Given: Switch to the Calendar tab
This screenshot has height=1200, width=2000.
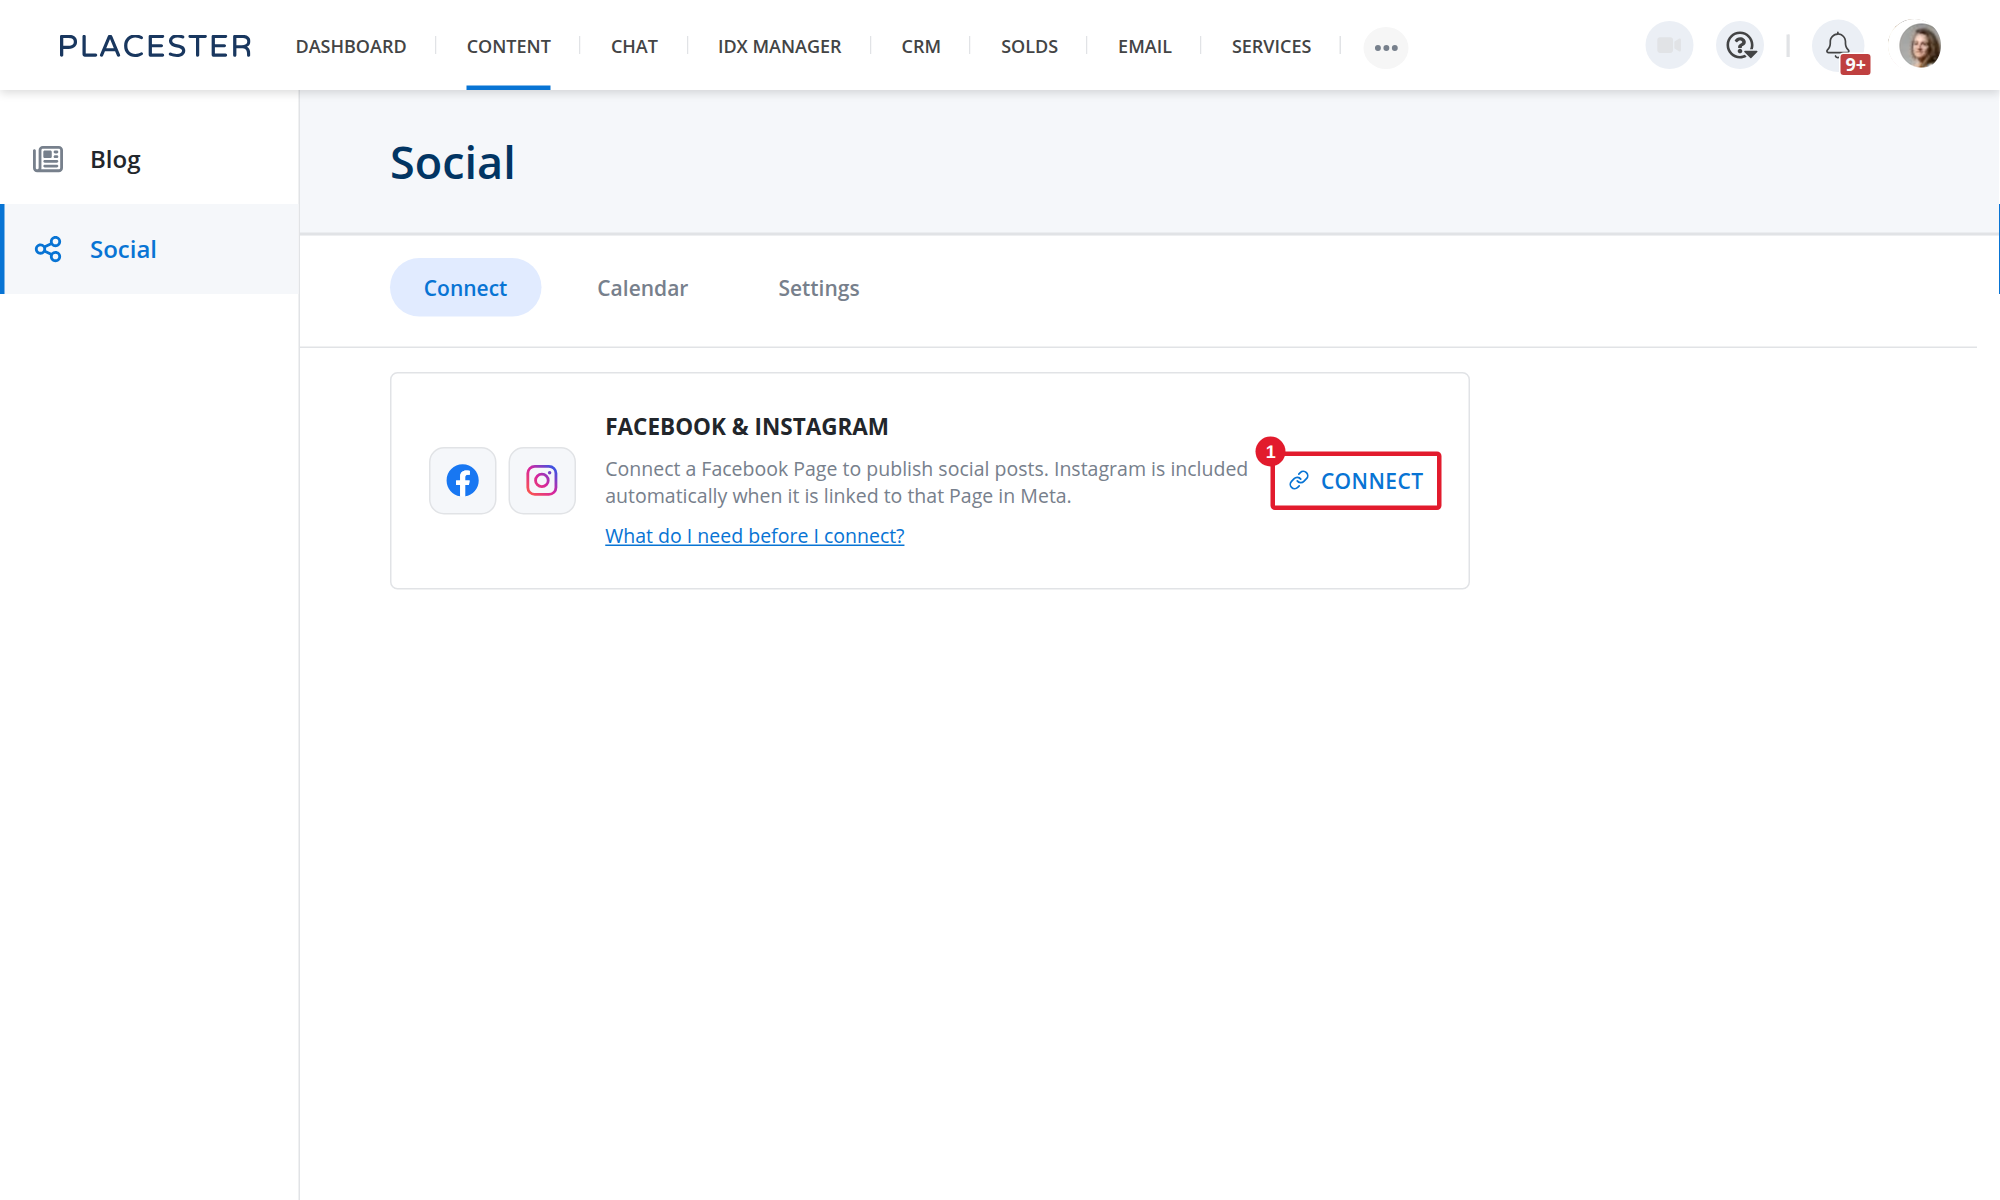Looking at the screenshot, I should pyautogui.click(x=642, y=288).
